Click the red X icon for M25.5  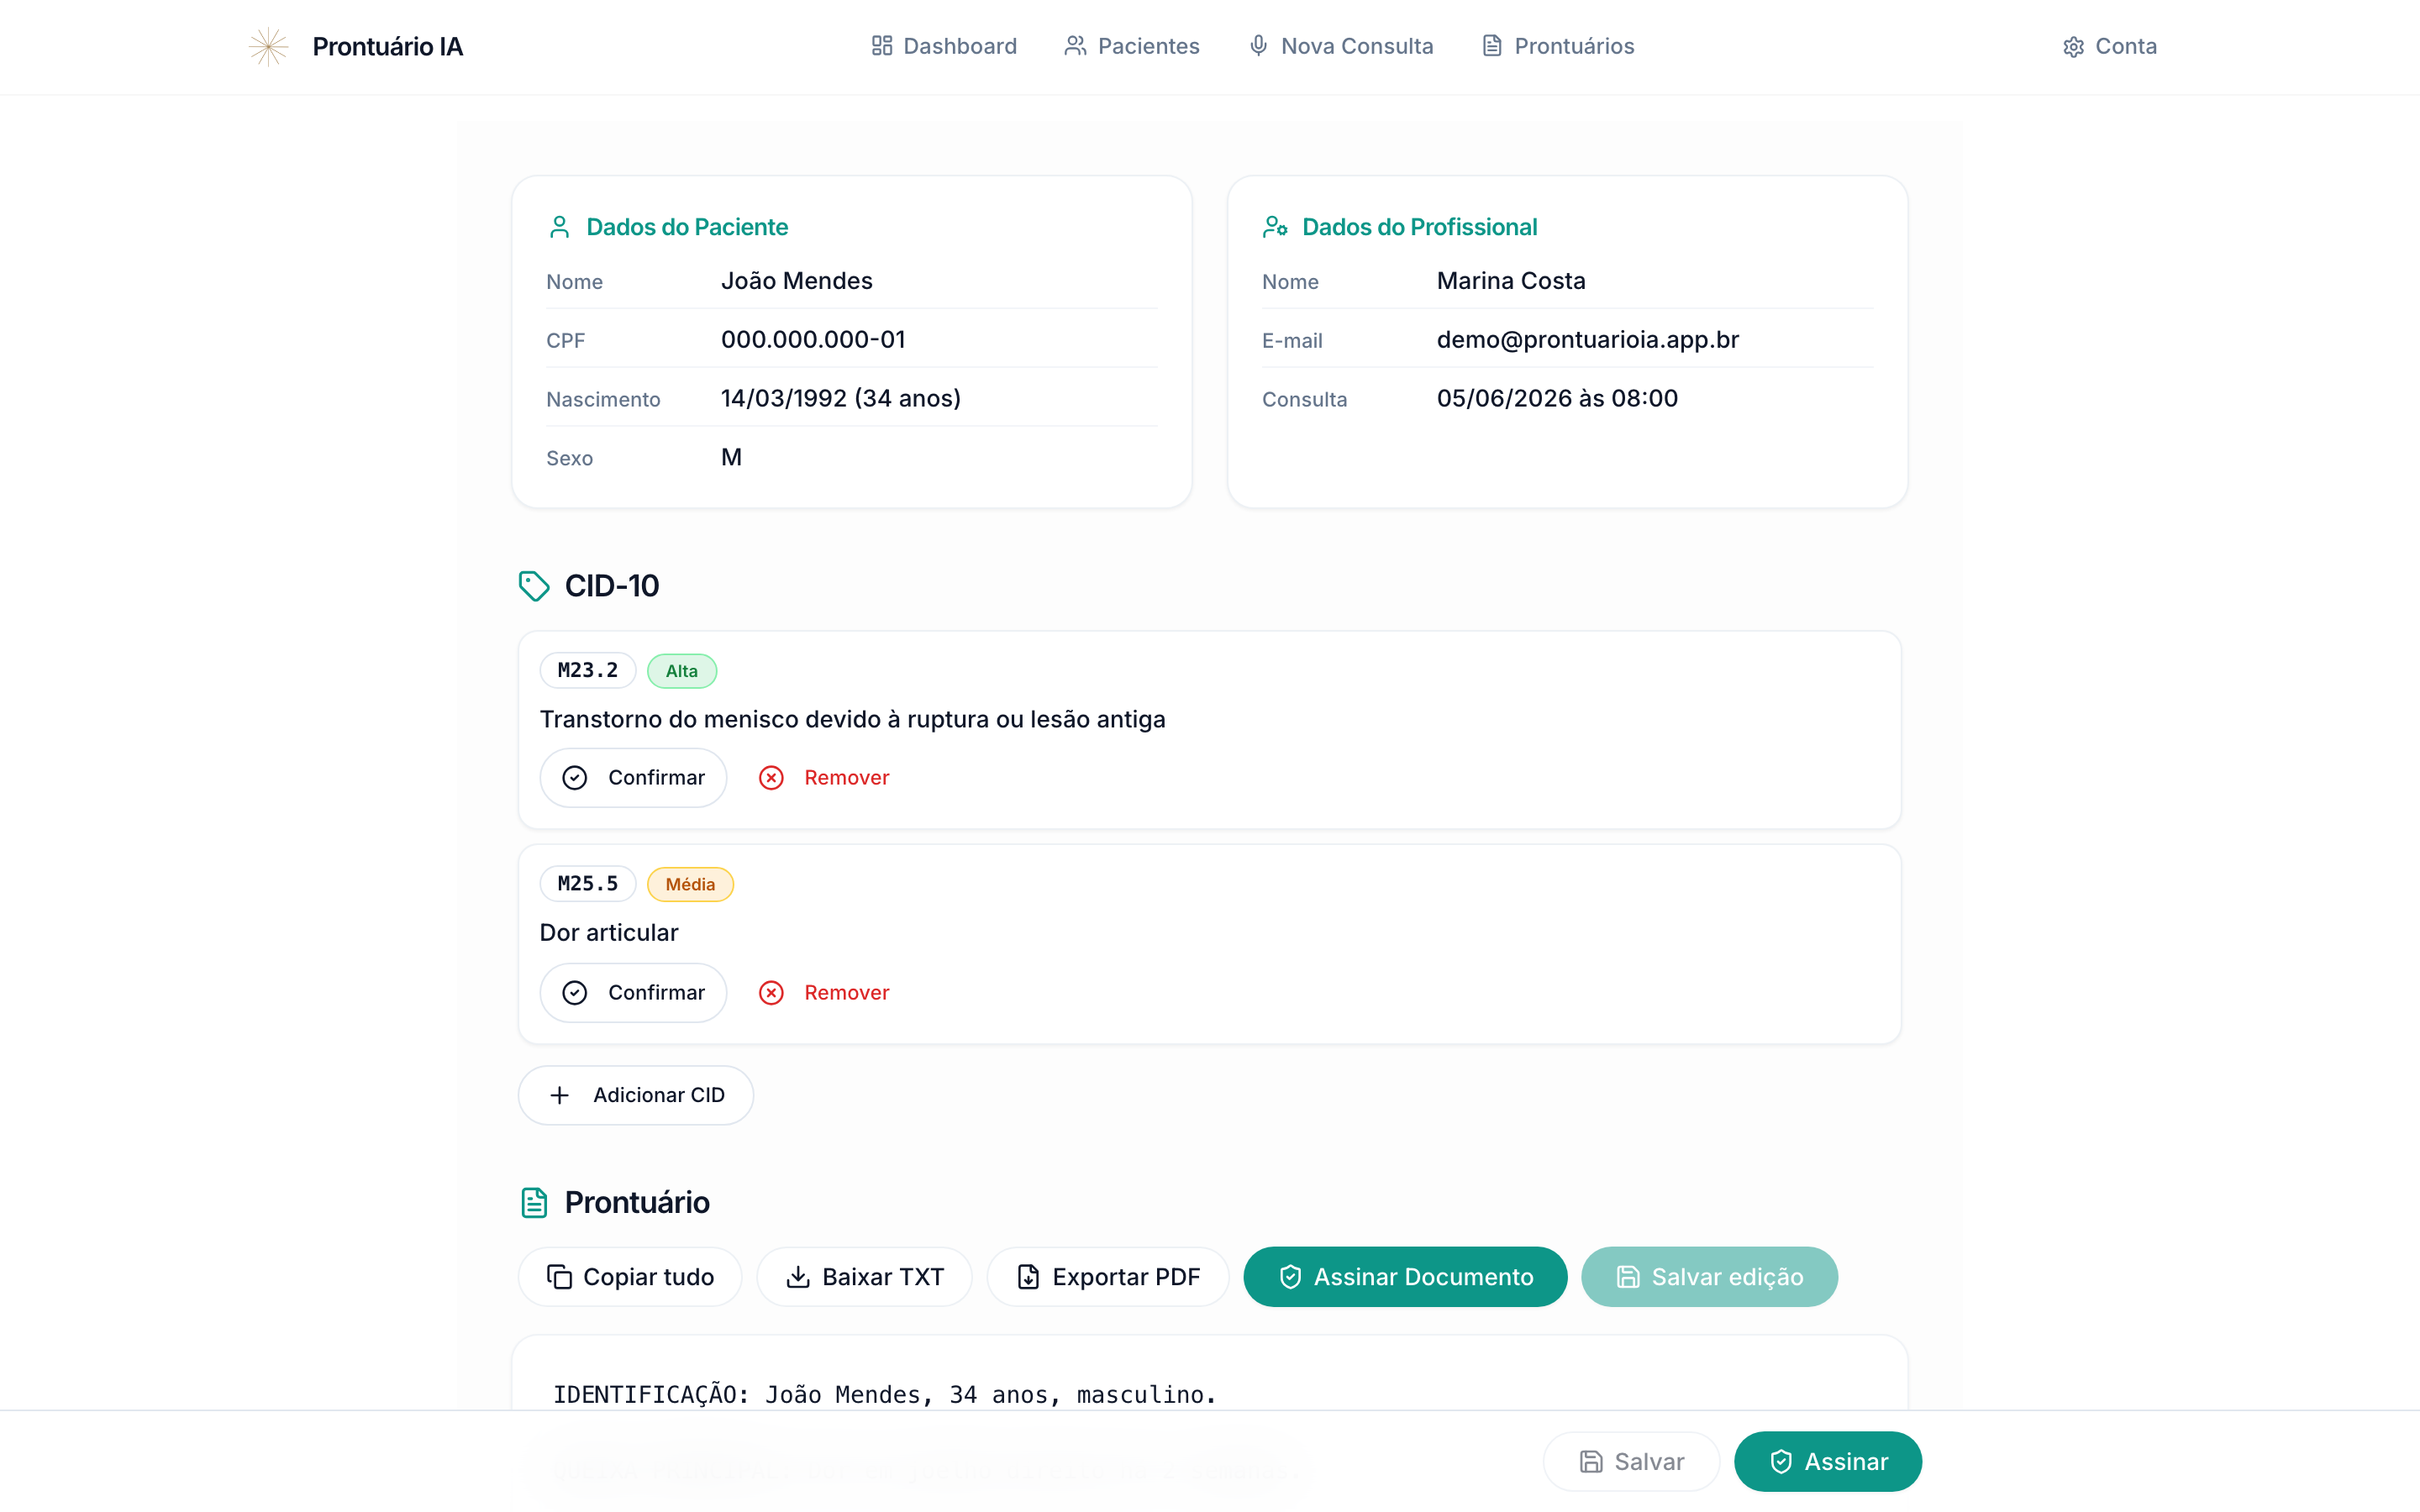(x=771, y=993)
